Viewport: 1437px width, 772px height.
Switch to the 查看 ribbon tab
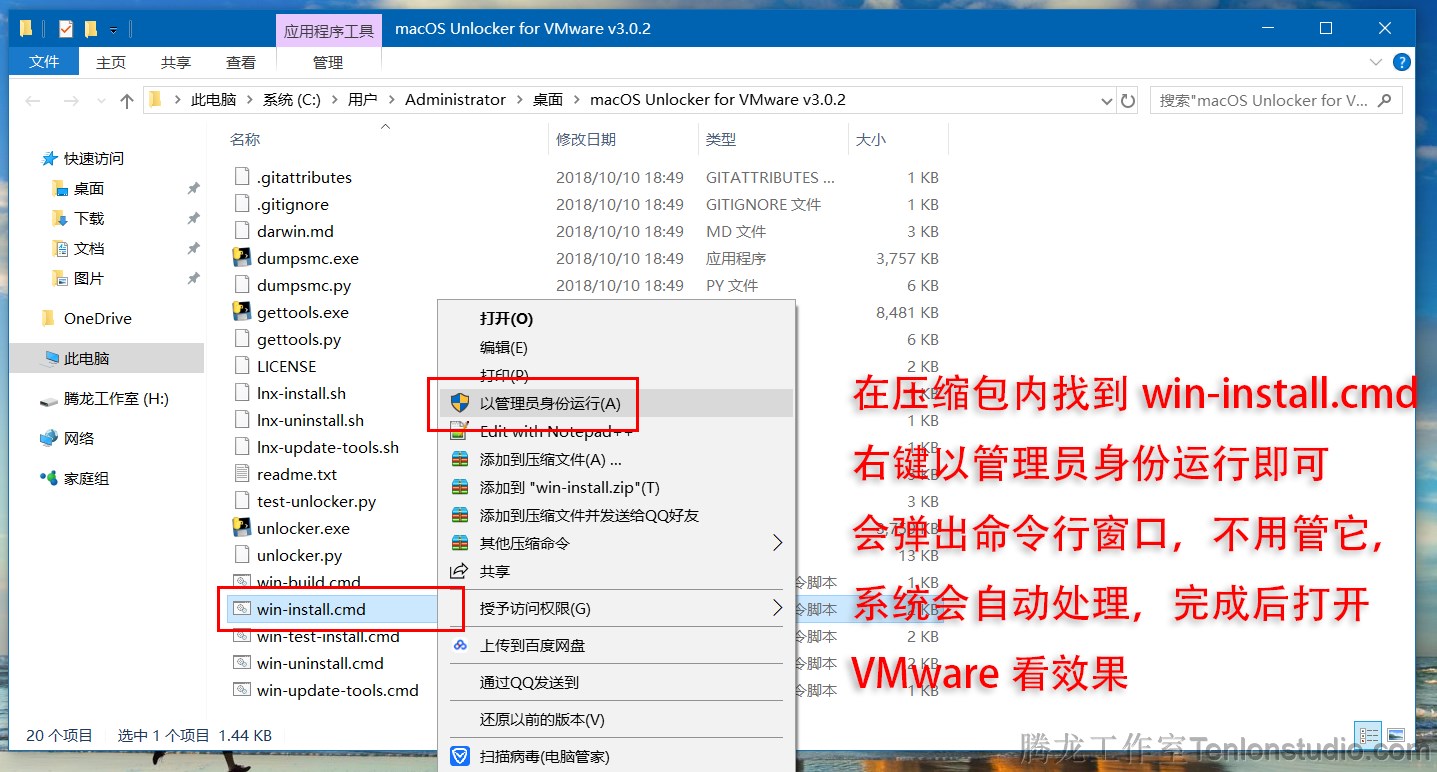[x=241, y=61]
